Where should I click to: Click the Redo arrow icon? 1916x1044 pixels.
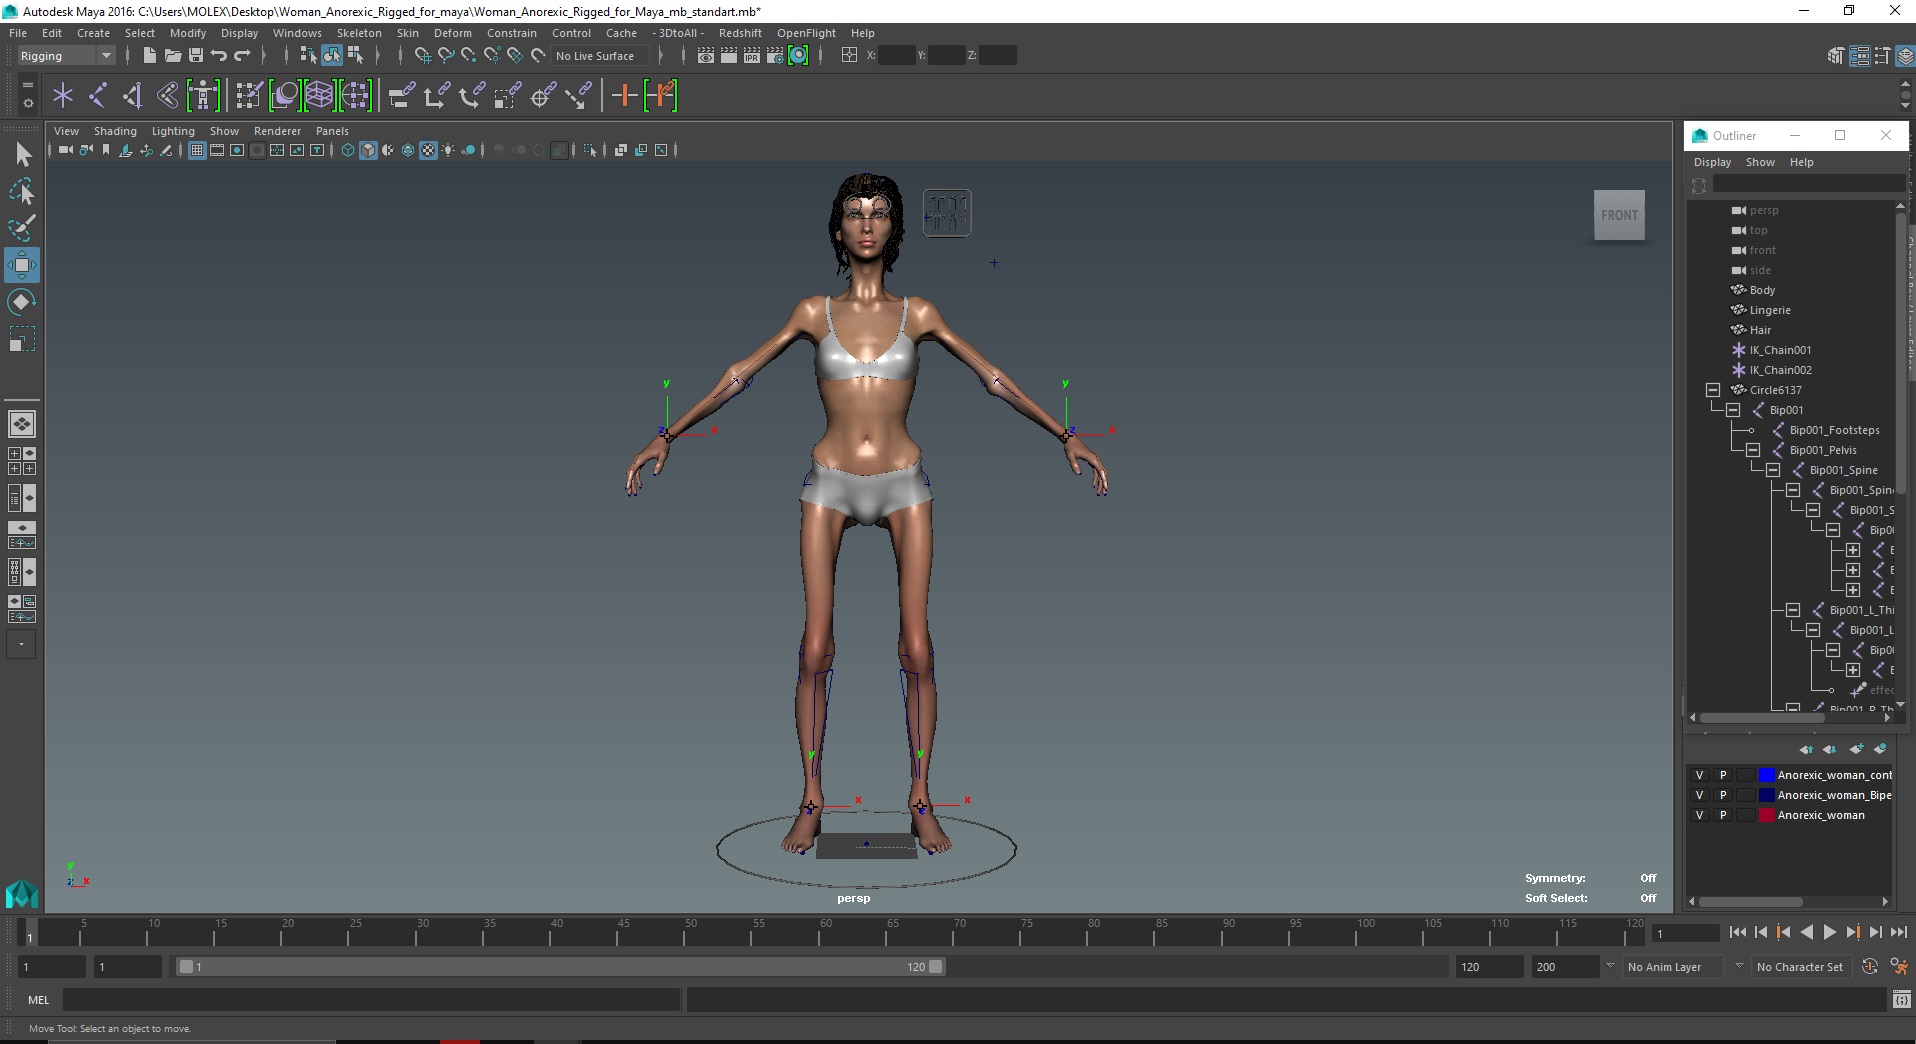(x=242, y=55)
